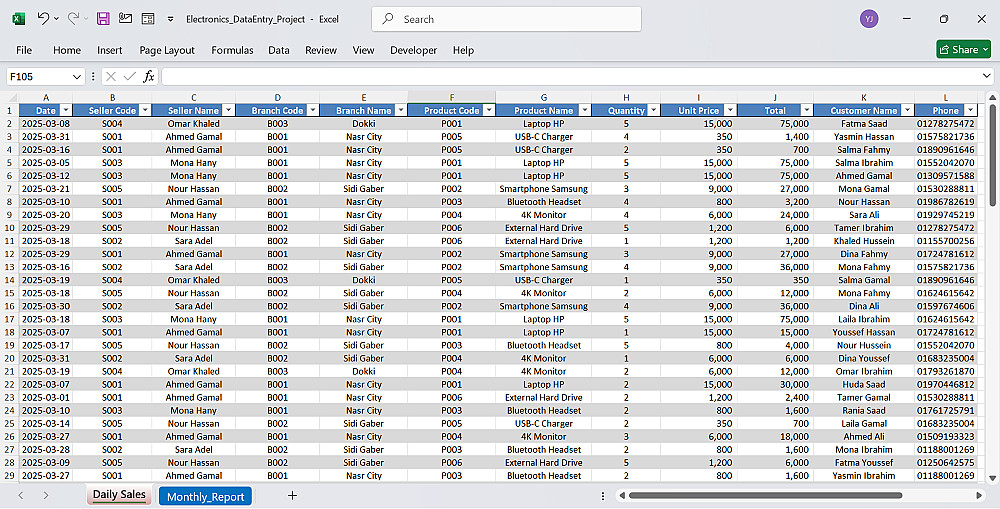Screen dimensions: 1000x509
Task: Open the View tab
Action: point(364,50)
